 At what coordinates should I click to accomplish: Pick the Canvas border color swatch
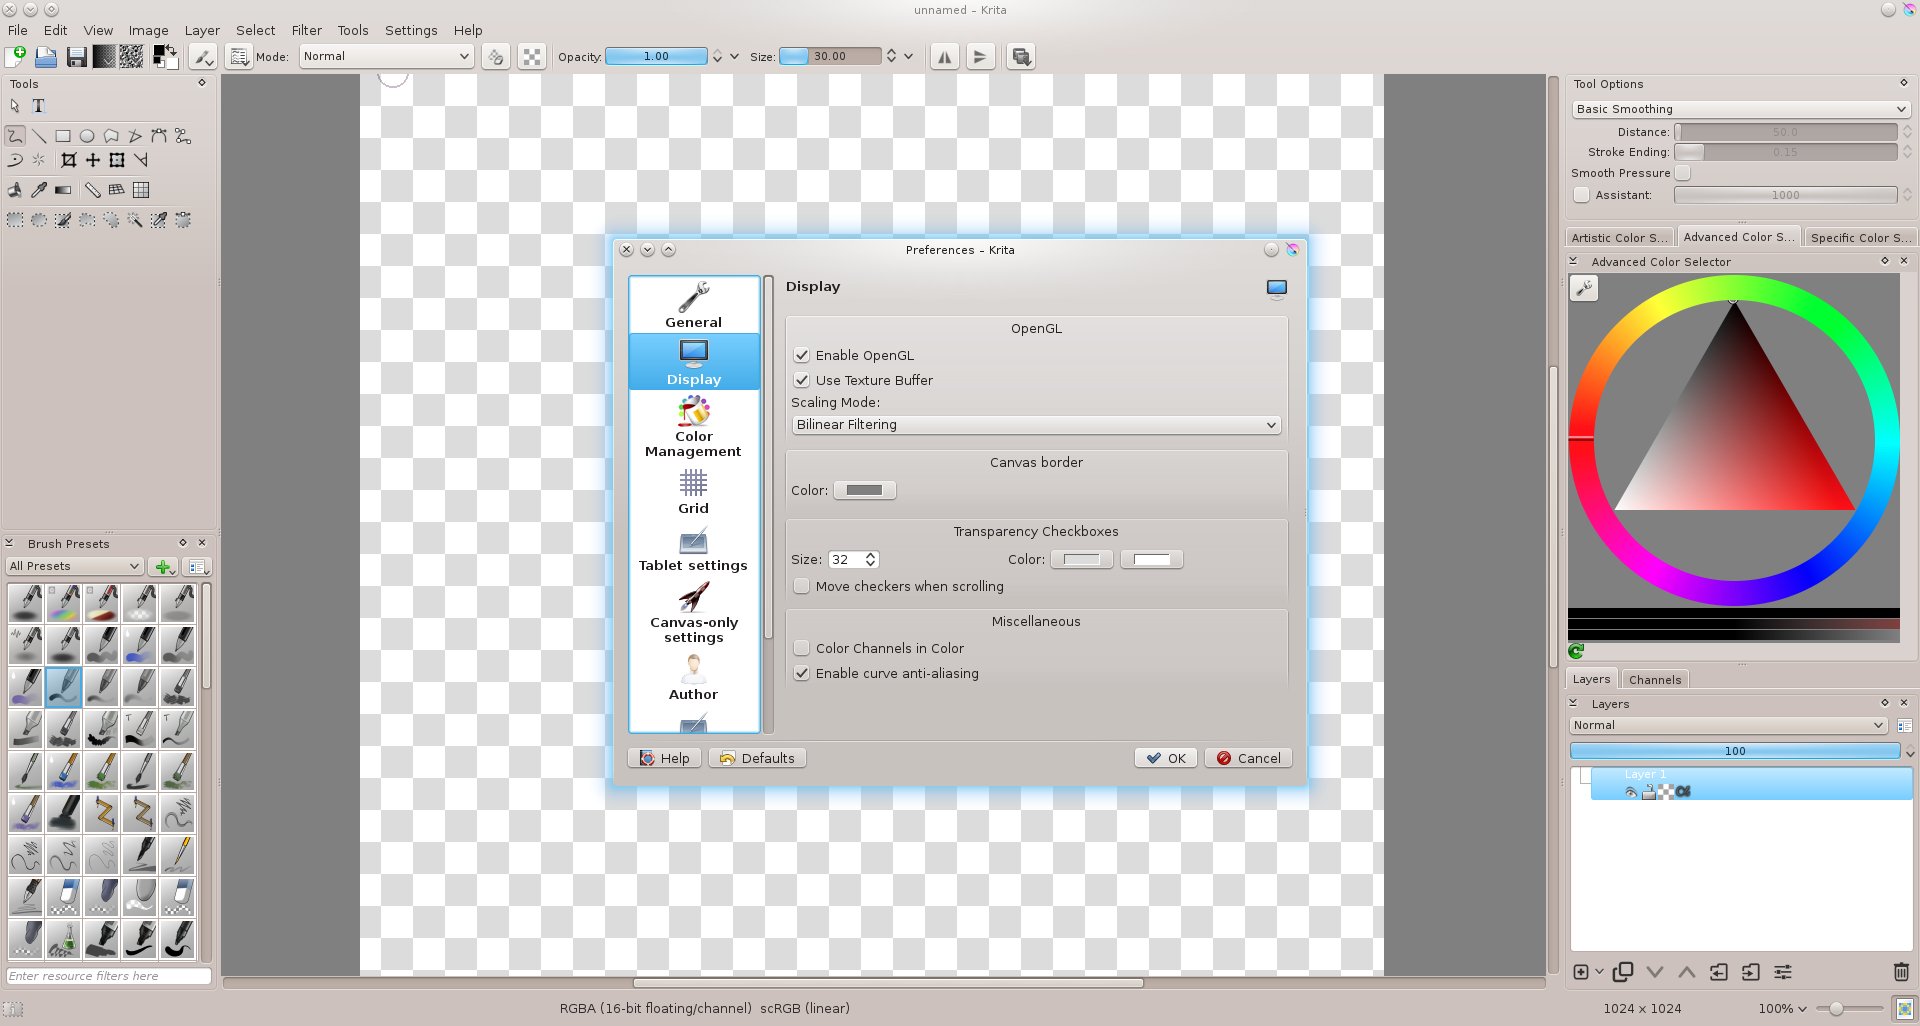(x=865, y=491)
